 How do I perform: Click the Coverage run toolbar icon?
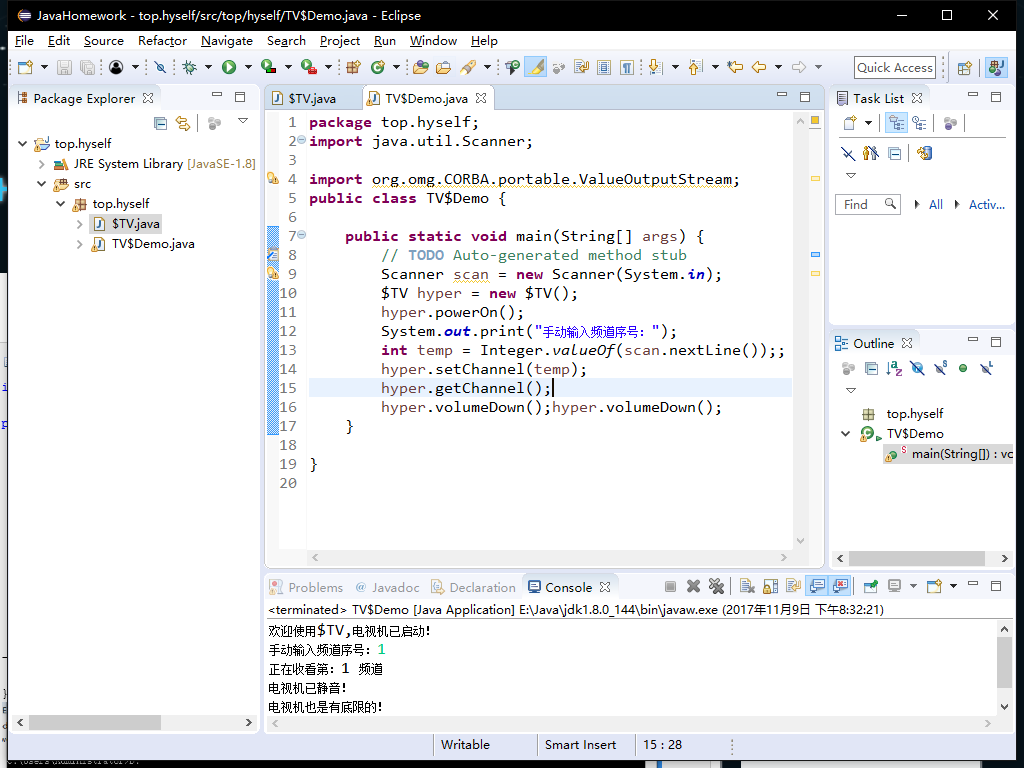coord(268,67)
